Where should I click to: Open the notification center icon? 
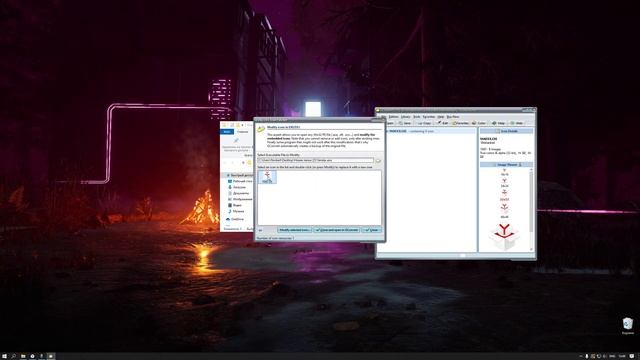(631, 356)
